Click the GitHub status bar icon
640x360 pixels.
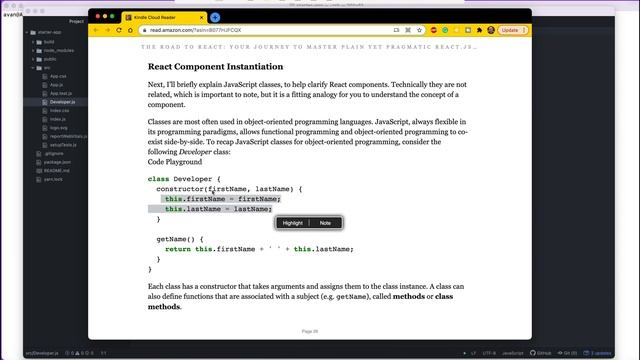click(540, 353)
